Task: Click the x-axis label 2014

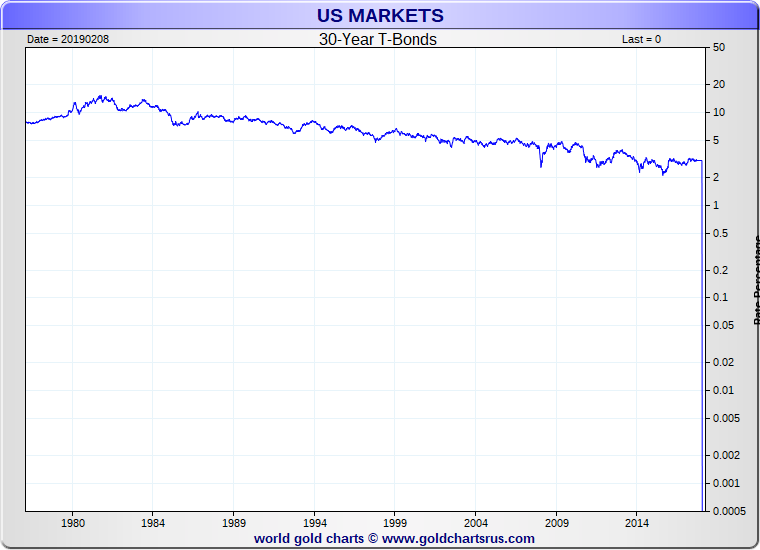Action: click(x=636, y=523)
